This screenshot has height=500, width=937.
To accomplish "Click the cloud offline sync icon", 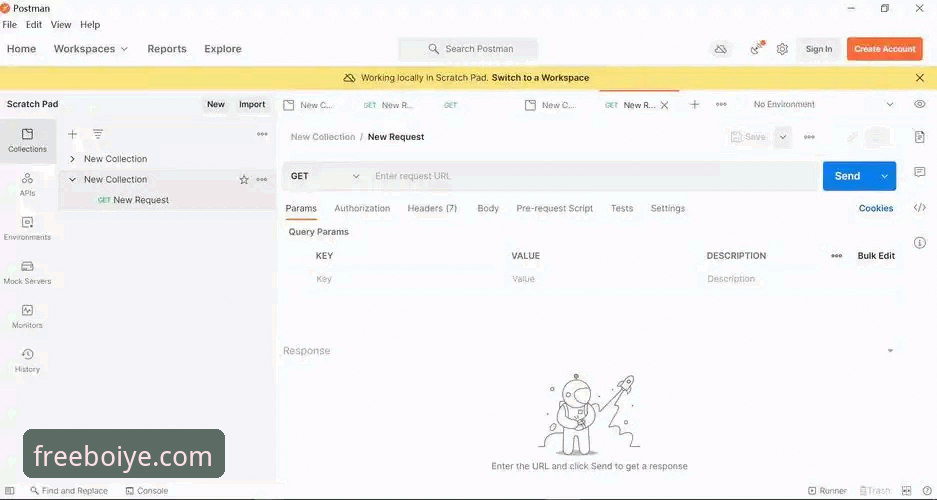I will click(721, 49).
